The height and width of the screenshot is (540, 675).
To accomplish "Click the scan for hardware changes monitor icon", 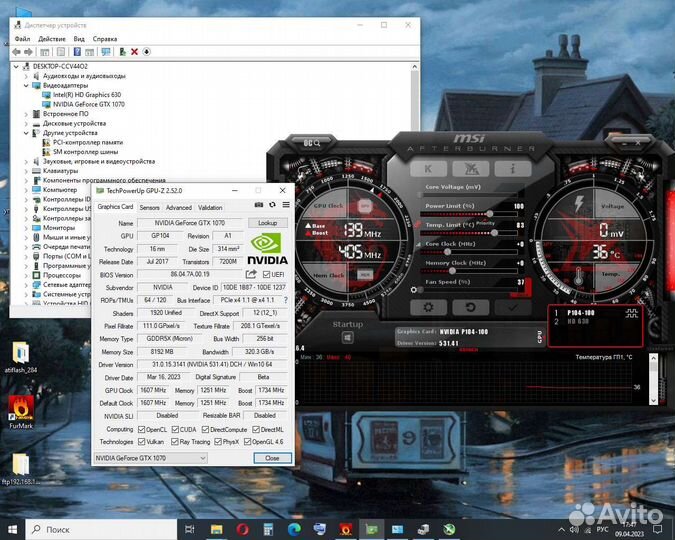I will [106, 52].
